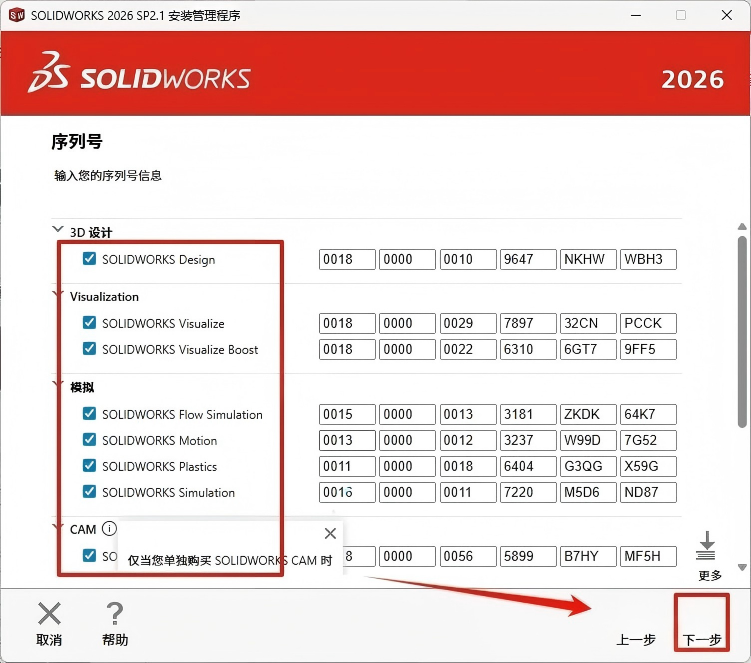Go back with 上一步 button
The height and width of the screenshot is (663, 751).
(x=636, y=640)
